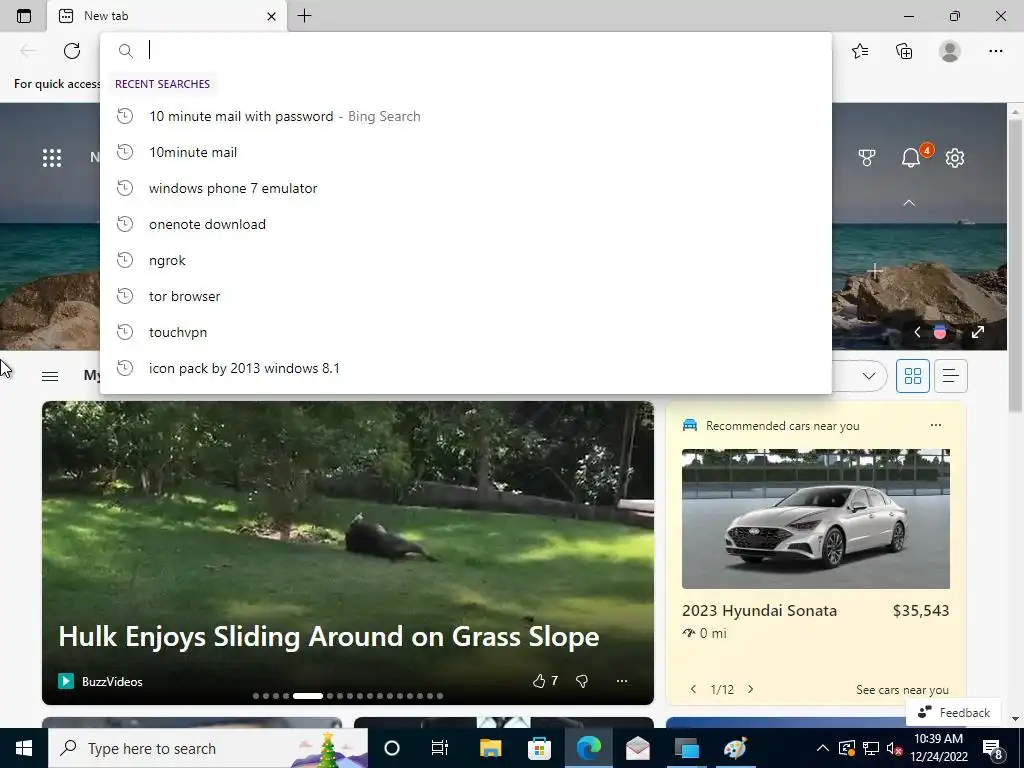
Task: Select 'icon pack by 2013 windows 8.1' search
Action: click(x=466, y=368)
